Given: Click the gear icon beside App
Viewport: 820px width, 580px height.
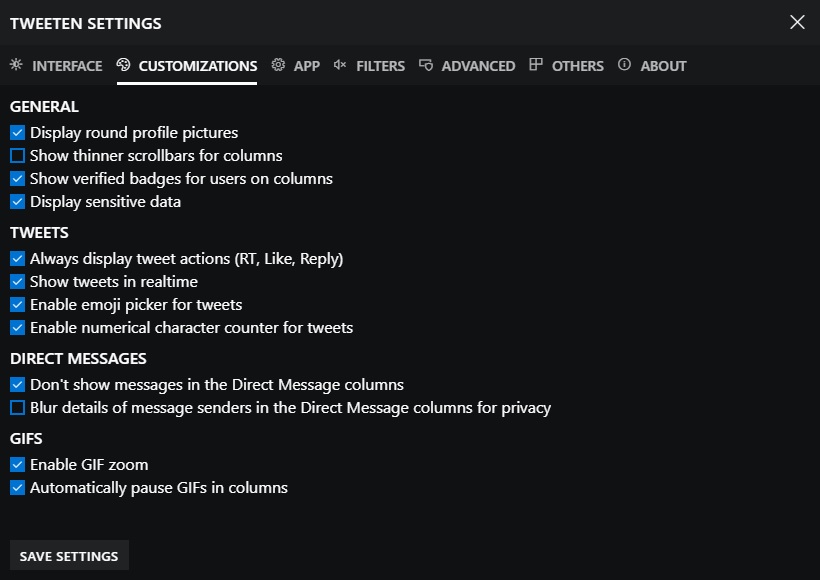Looking at the screenshot, I should tap(278, 65).
